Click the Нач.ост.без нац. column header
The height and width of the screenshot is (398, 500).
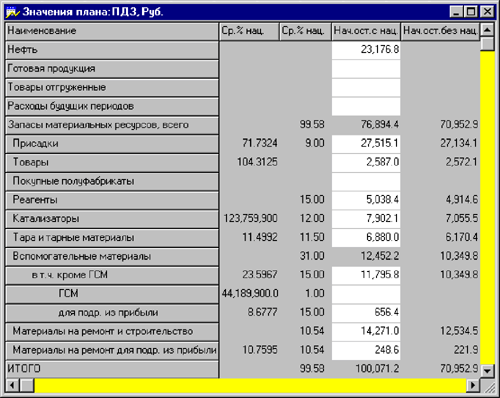[x=440, y=31]
